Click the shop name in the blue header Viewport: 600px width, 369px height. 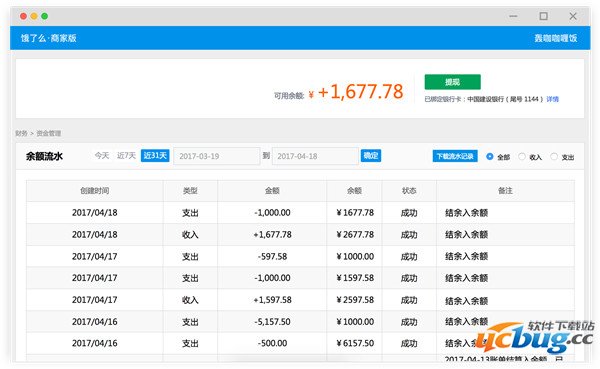(x=556, y=38)
